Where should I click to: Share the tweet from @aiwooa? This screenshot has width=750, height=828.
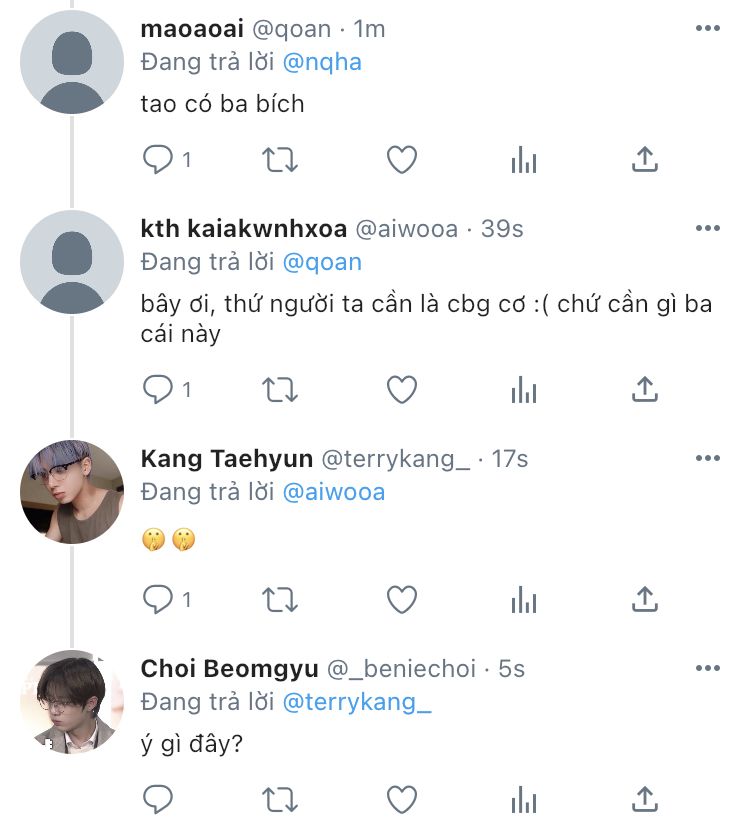tap(645, 389)
